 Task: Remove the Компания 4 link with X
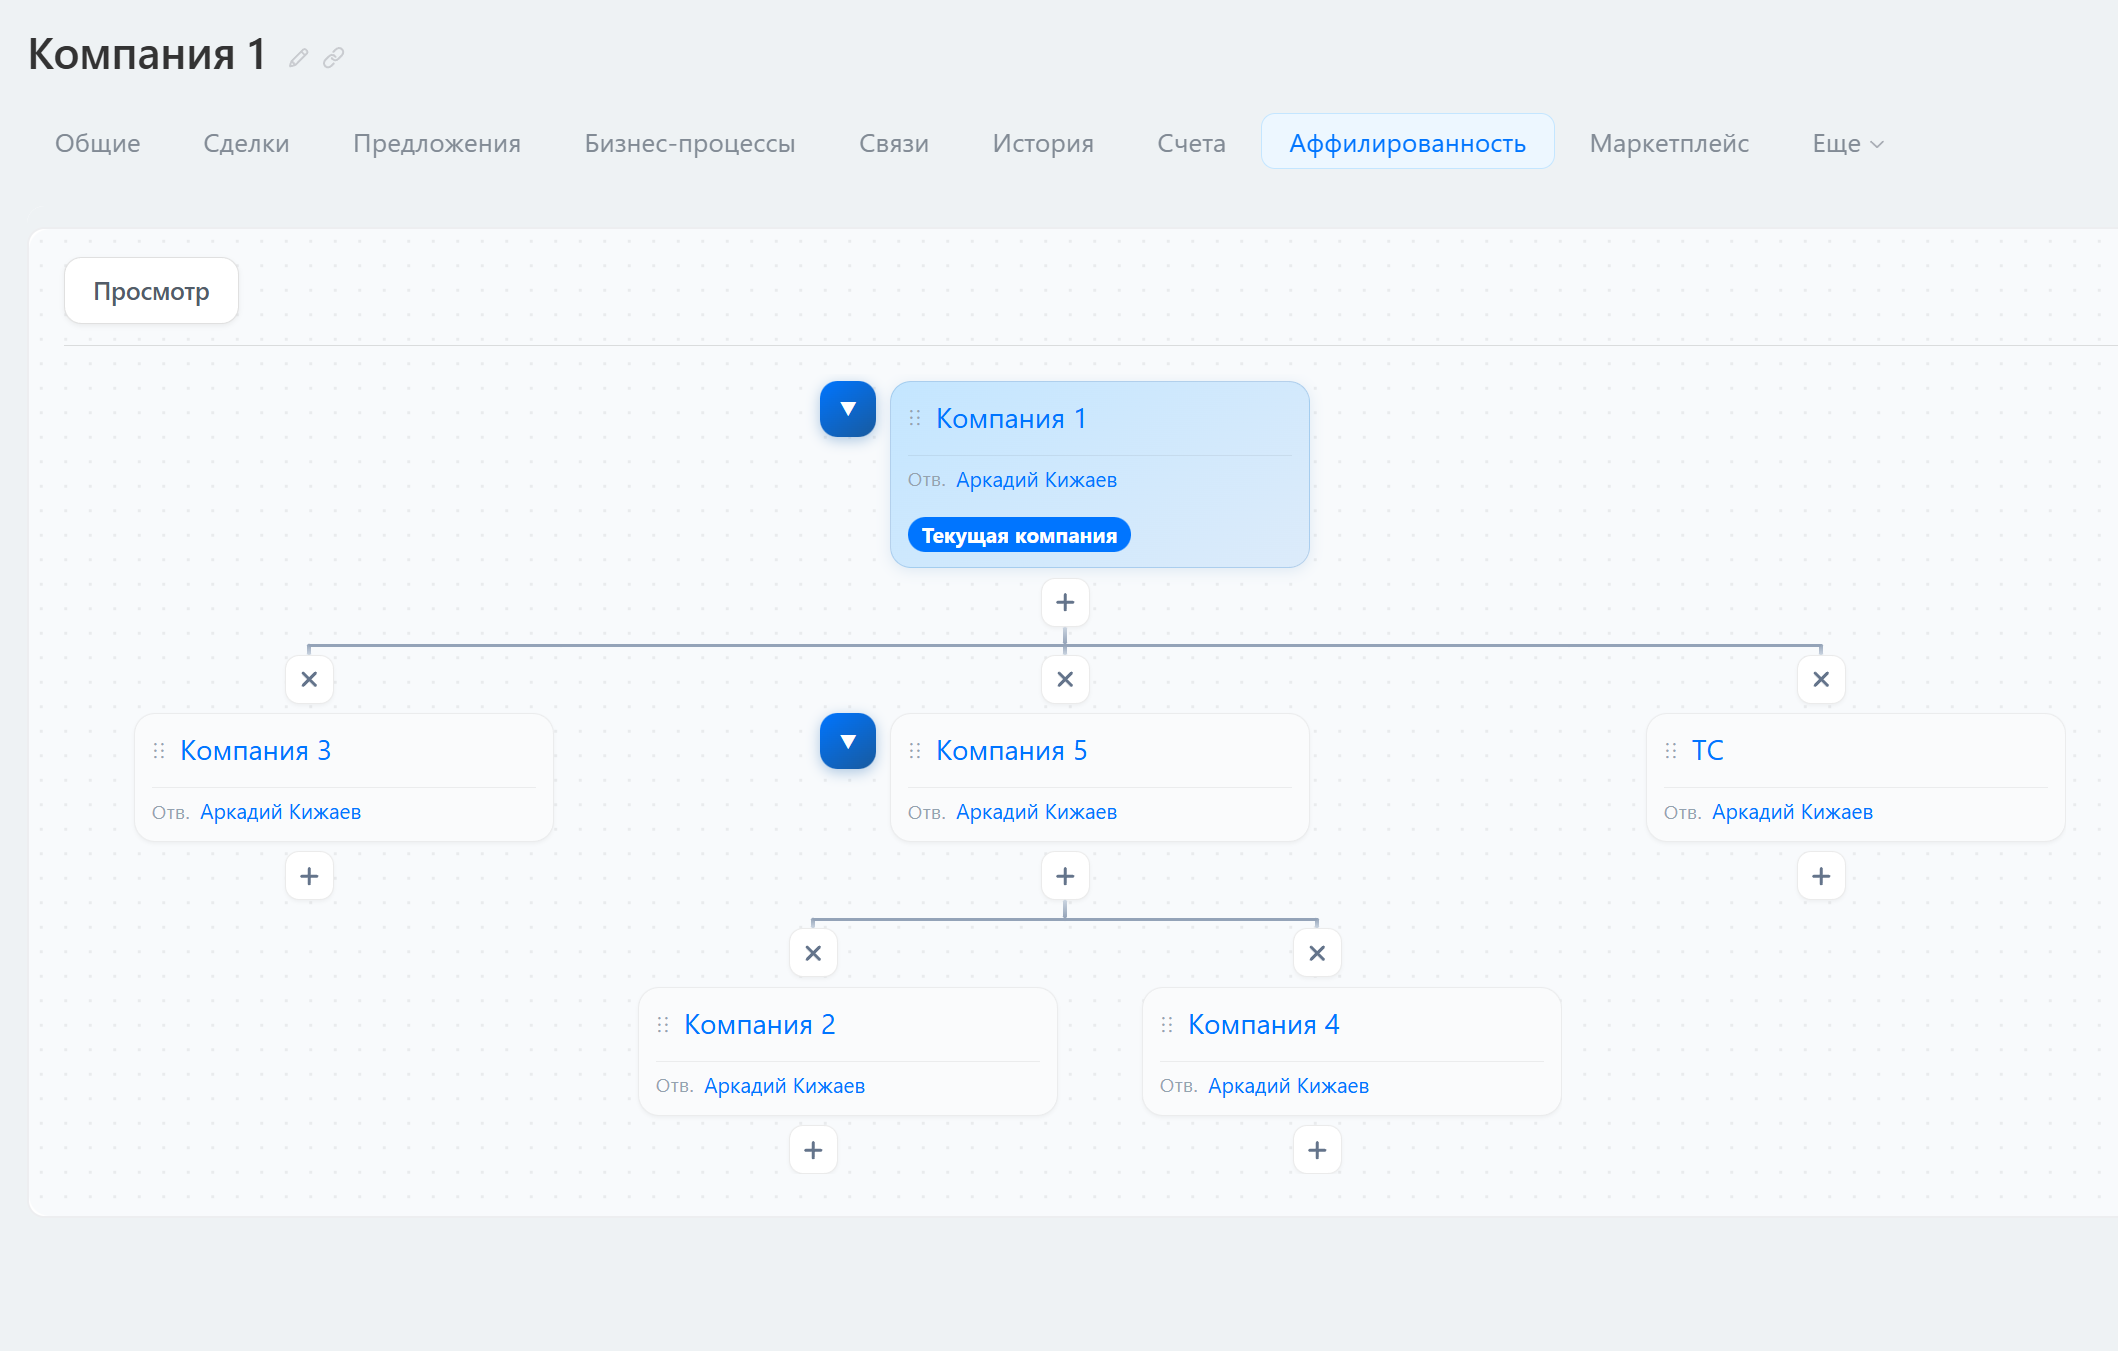1317,954
